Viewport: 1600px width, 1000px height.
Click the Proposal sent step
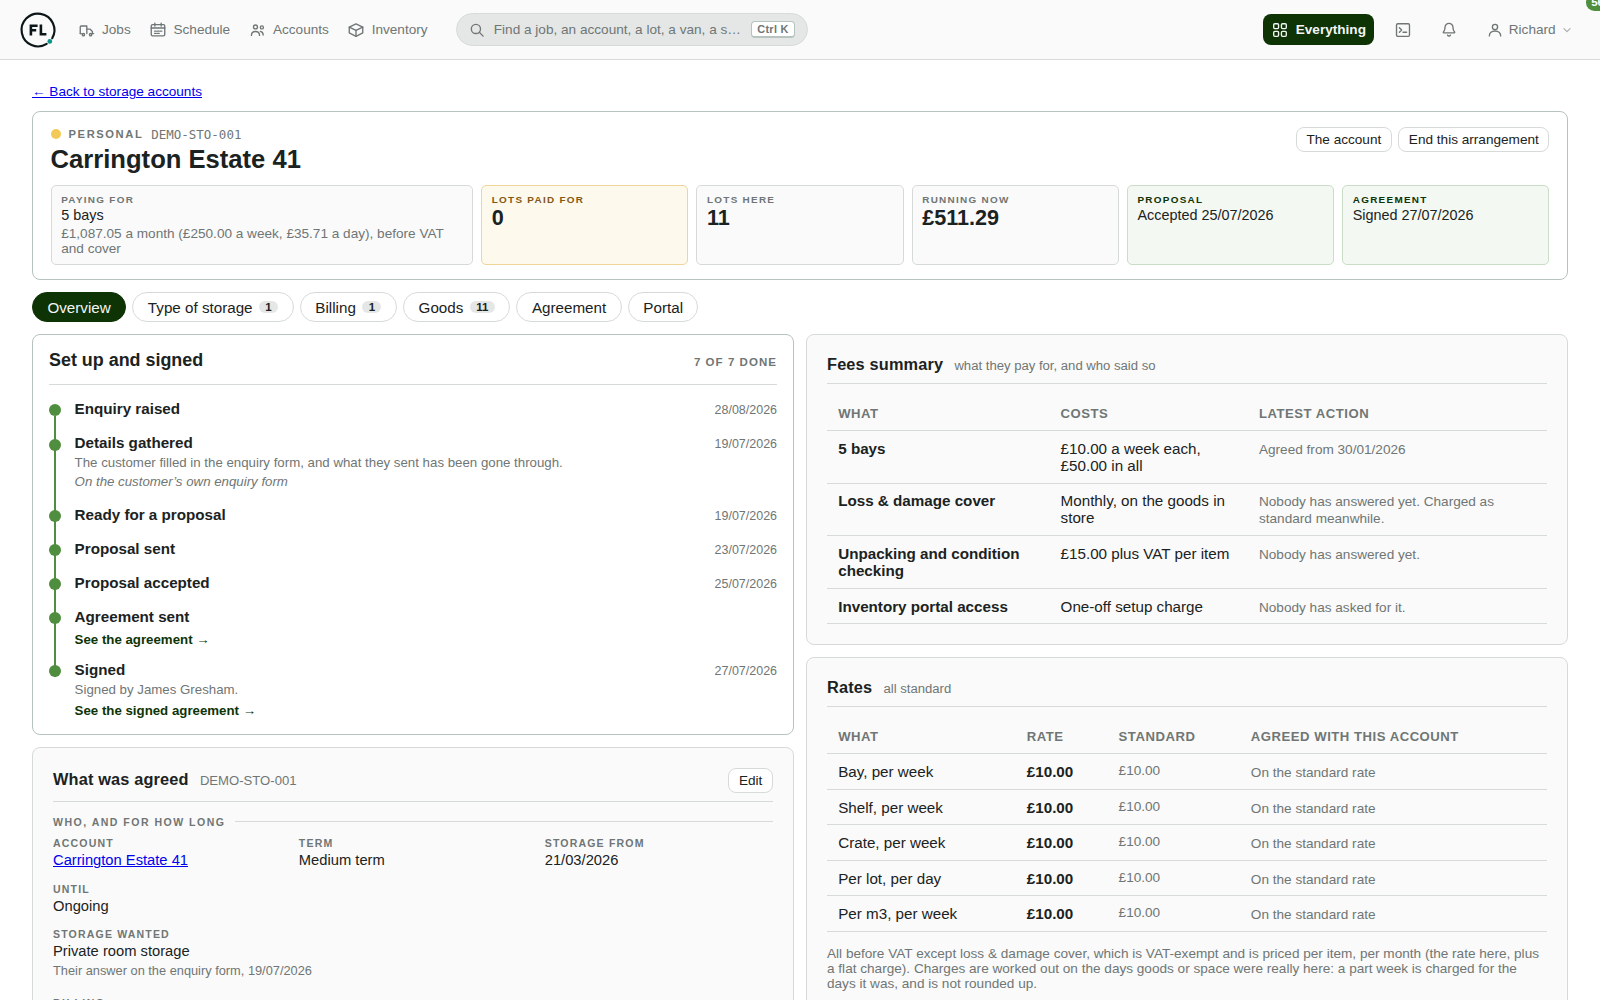[x=413, y=549]
